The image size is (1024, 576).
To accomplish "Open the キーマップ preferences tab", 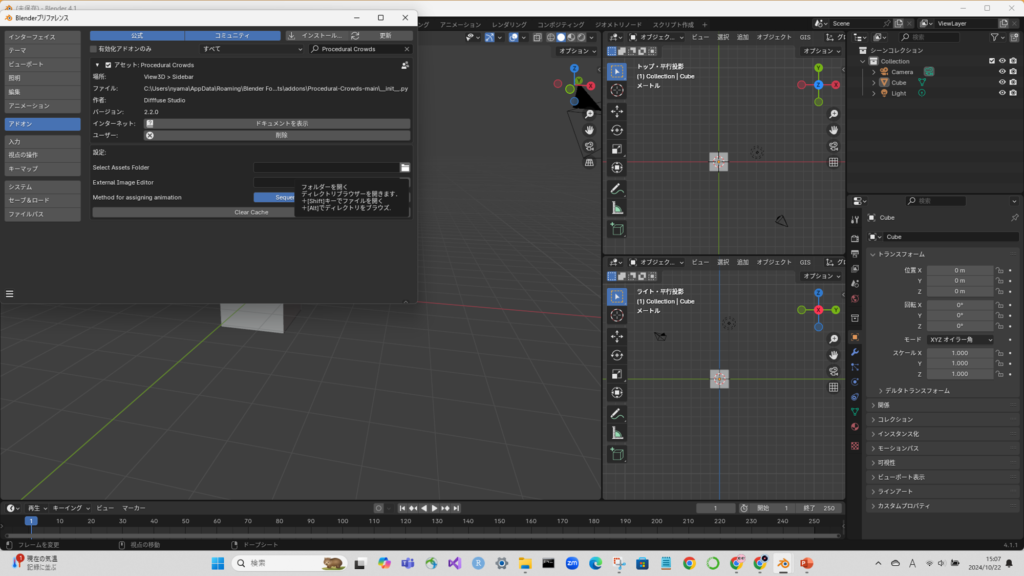I will coord(40,168).
